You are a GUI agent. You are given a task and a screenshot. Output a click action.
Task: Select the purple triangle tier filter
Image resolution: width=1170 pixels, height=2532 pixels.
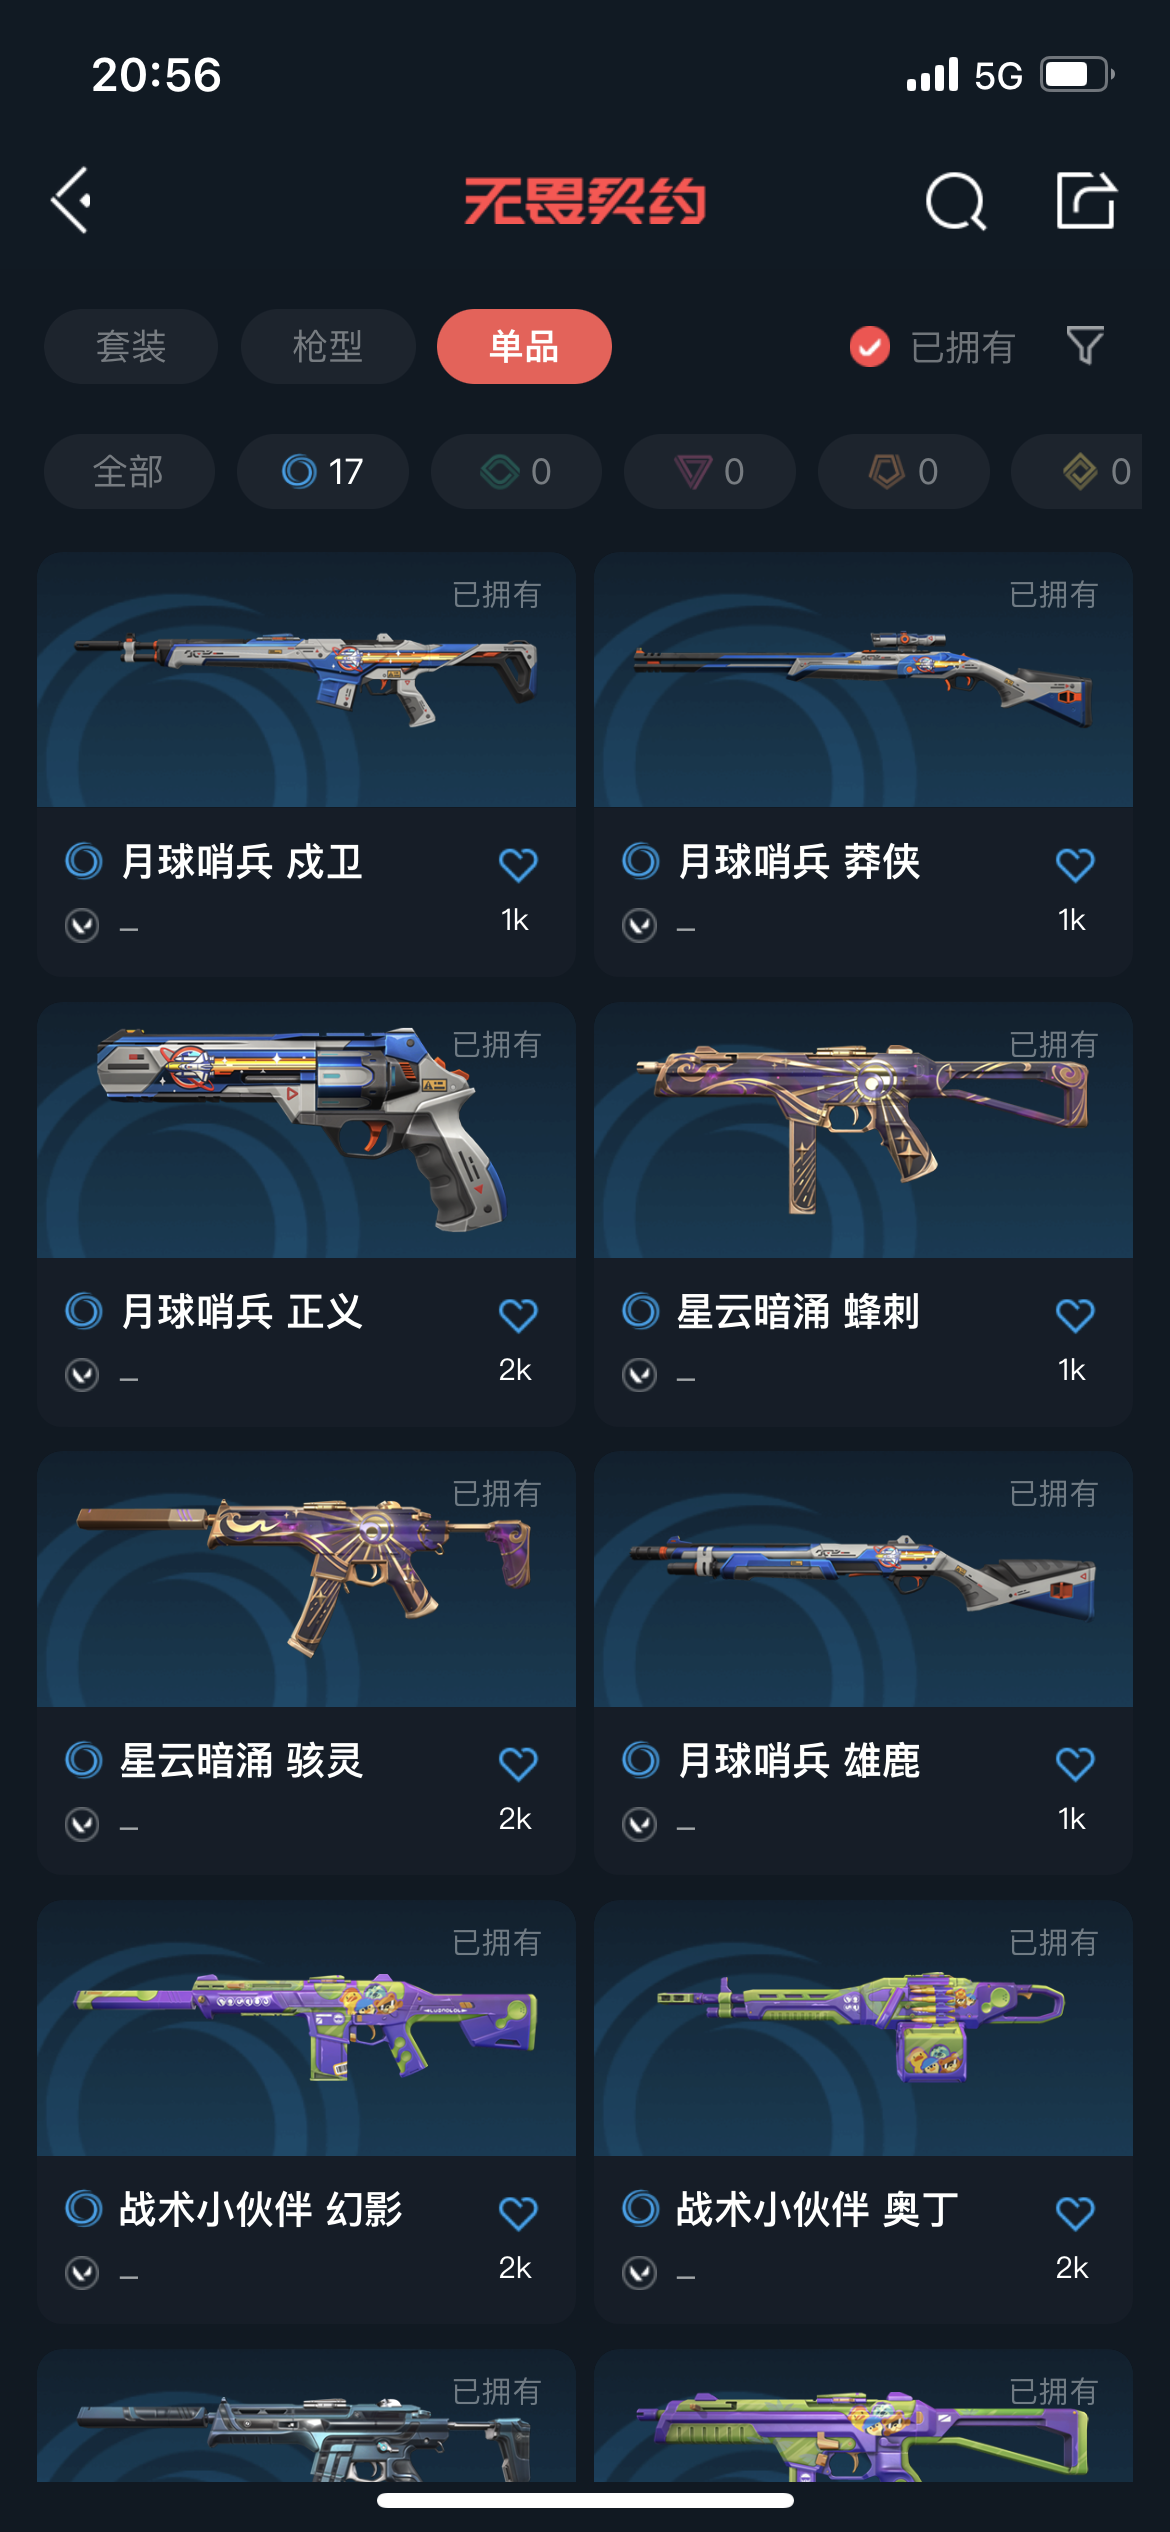pyautogui.click(x=710, y=471)
